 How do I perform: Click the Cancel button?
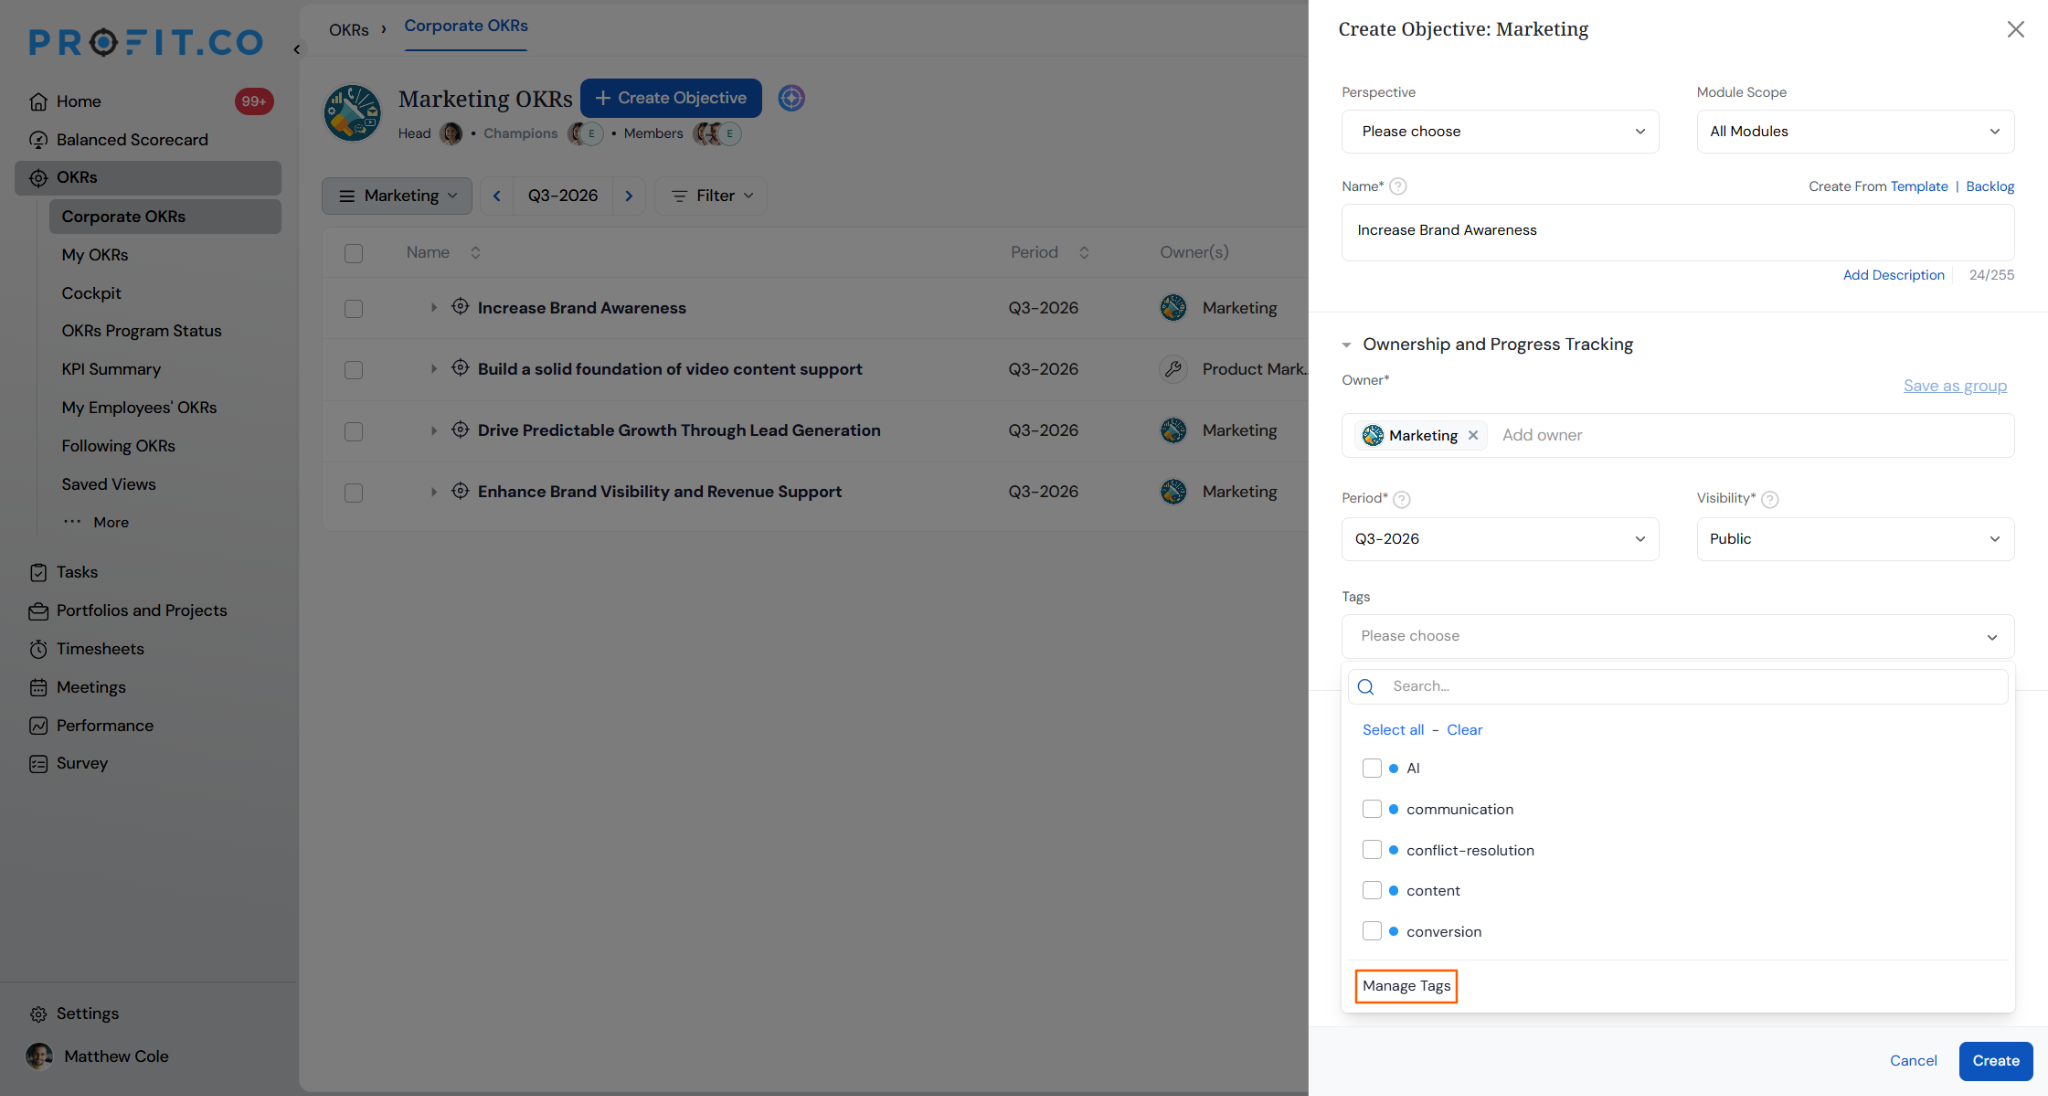click(1913, 1061)
